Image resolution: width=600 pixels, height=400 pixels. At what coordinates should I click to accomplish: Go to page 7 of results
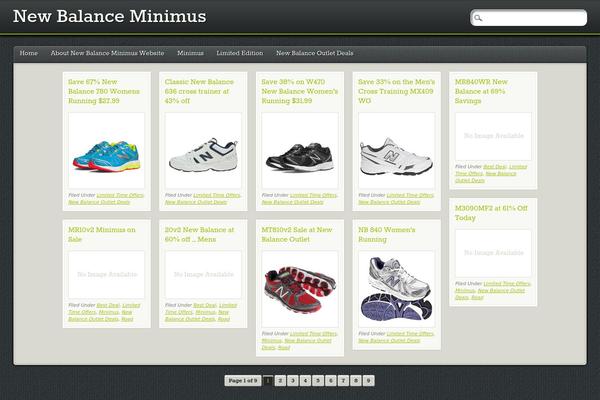click(x=343, y=380)
